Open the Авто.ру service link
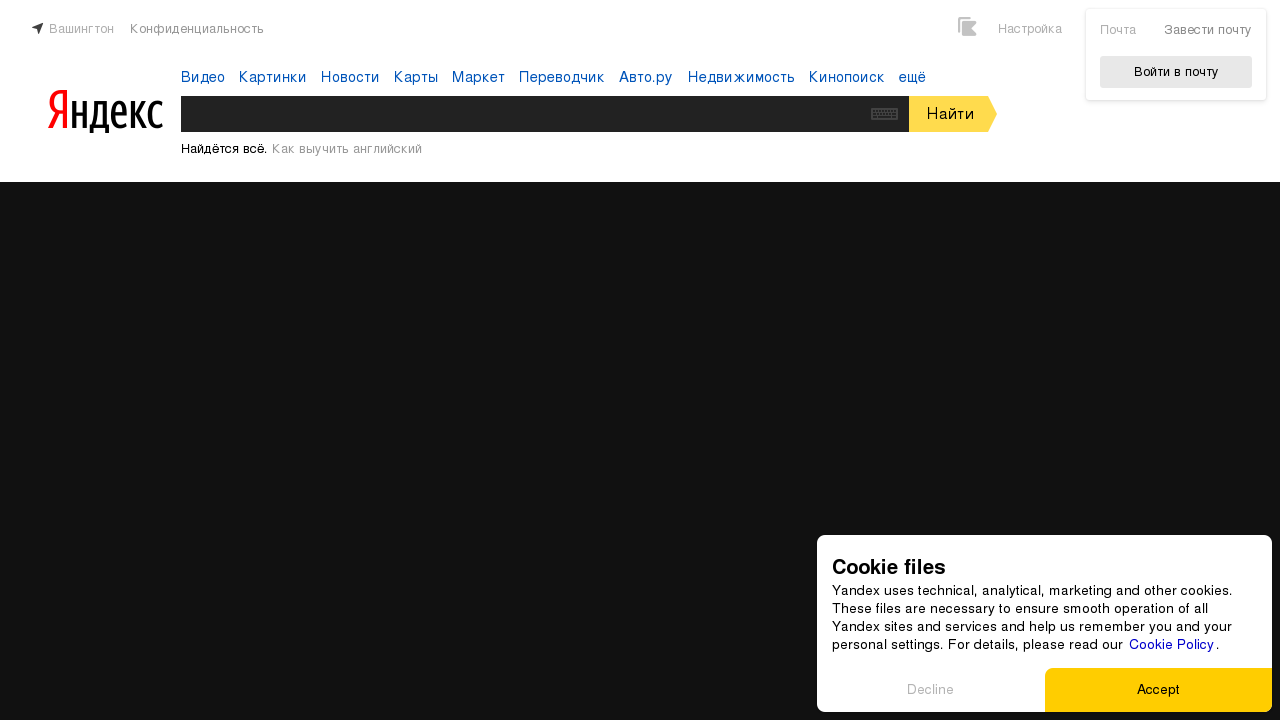Image resolution: width=1280 pixels, height=720 pixels. pyautogui.click(x=646, y=77)
